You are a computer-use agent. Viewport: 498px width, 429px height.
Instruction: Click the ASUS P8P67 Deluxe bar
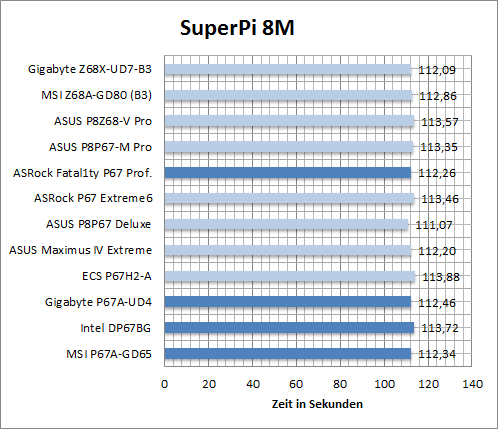coord(286,224)
